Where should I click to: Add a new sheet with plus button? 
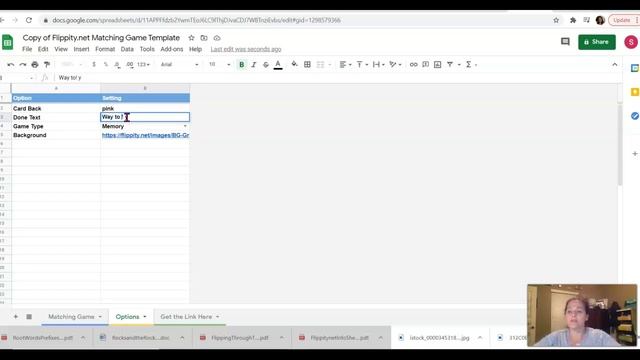[x=16, y=317]
